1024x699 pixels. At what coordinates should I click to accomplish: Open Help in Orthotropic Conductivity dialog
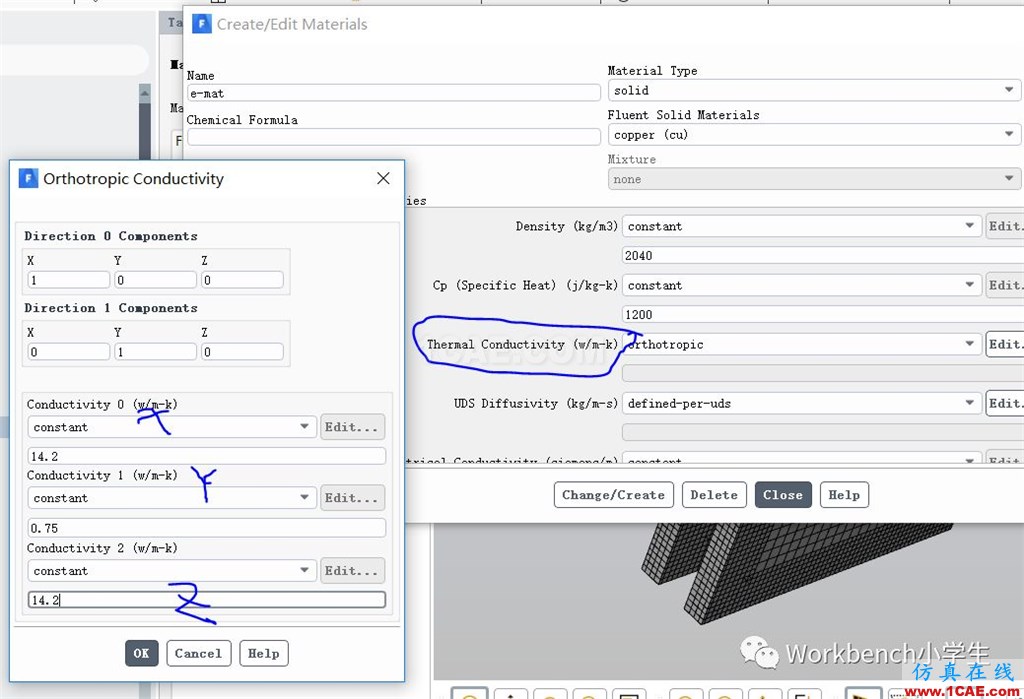coord(264,653)
